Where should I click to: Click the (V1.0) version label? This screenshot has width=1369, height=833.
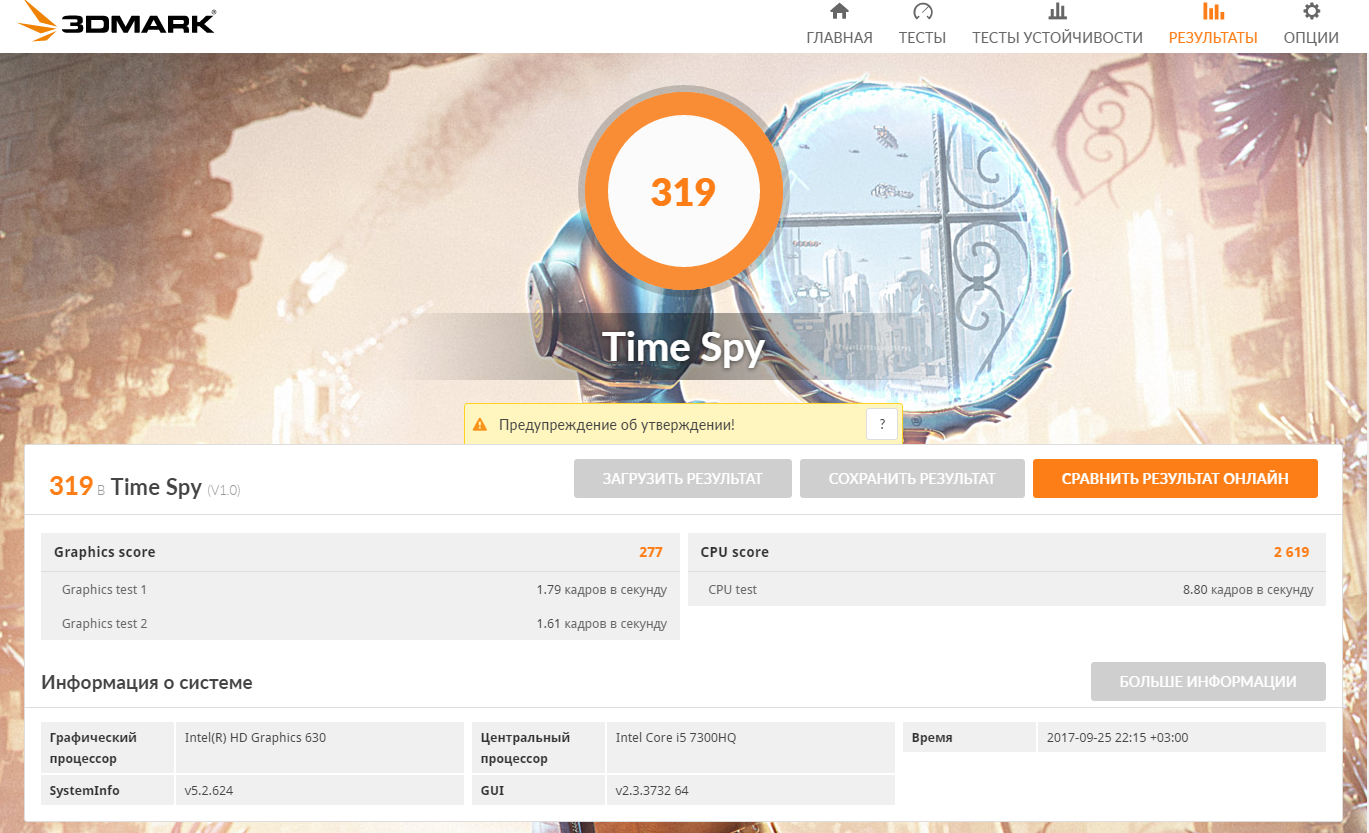[224, 490]
